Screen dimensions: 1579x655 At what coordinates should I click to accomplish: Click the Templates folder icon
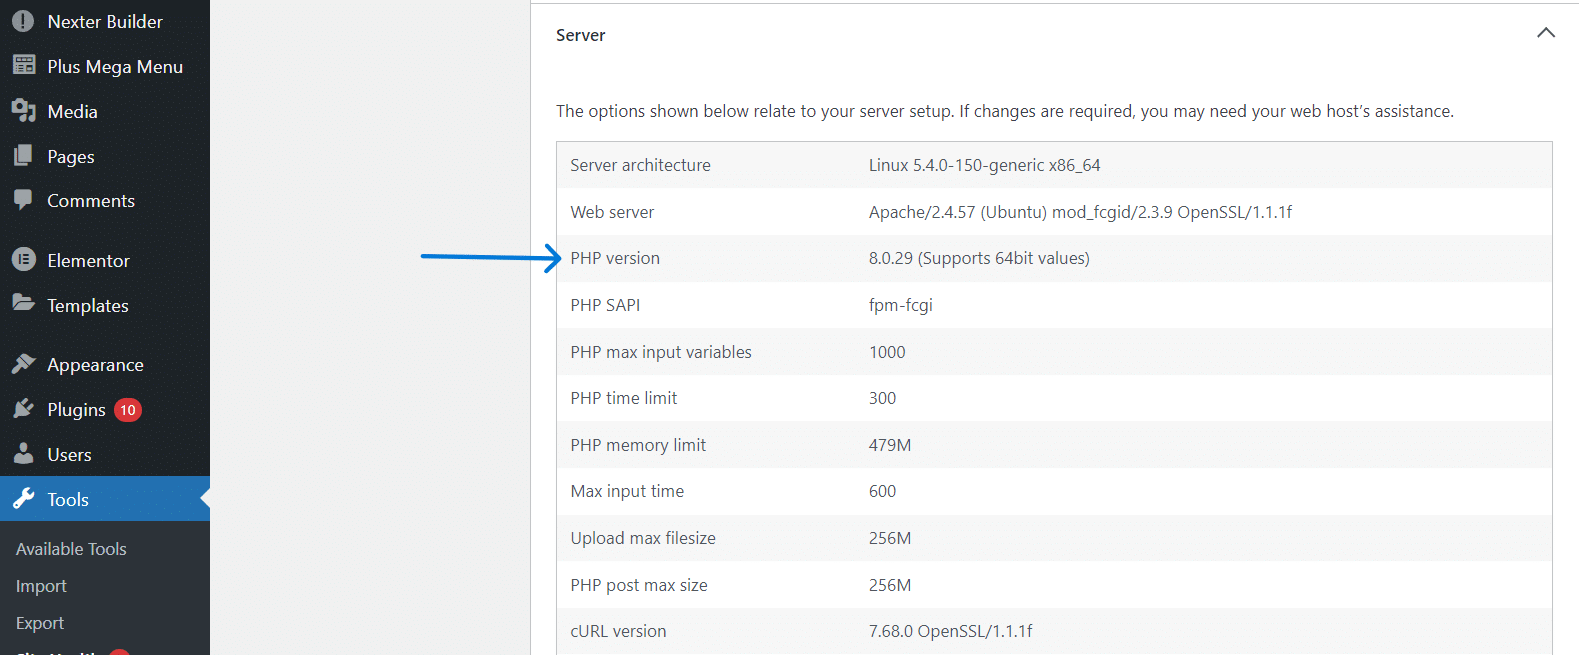23,303
